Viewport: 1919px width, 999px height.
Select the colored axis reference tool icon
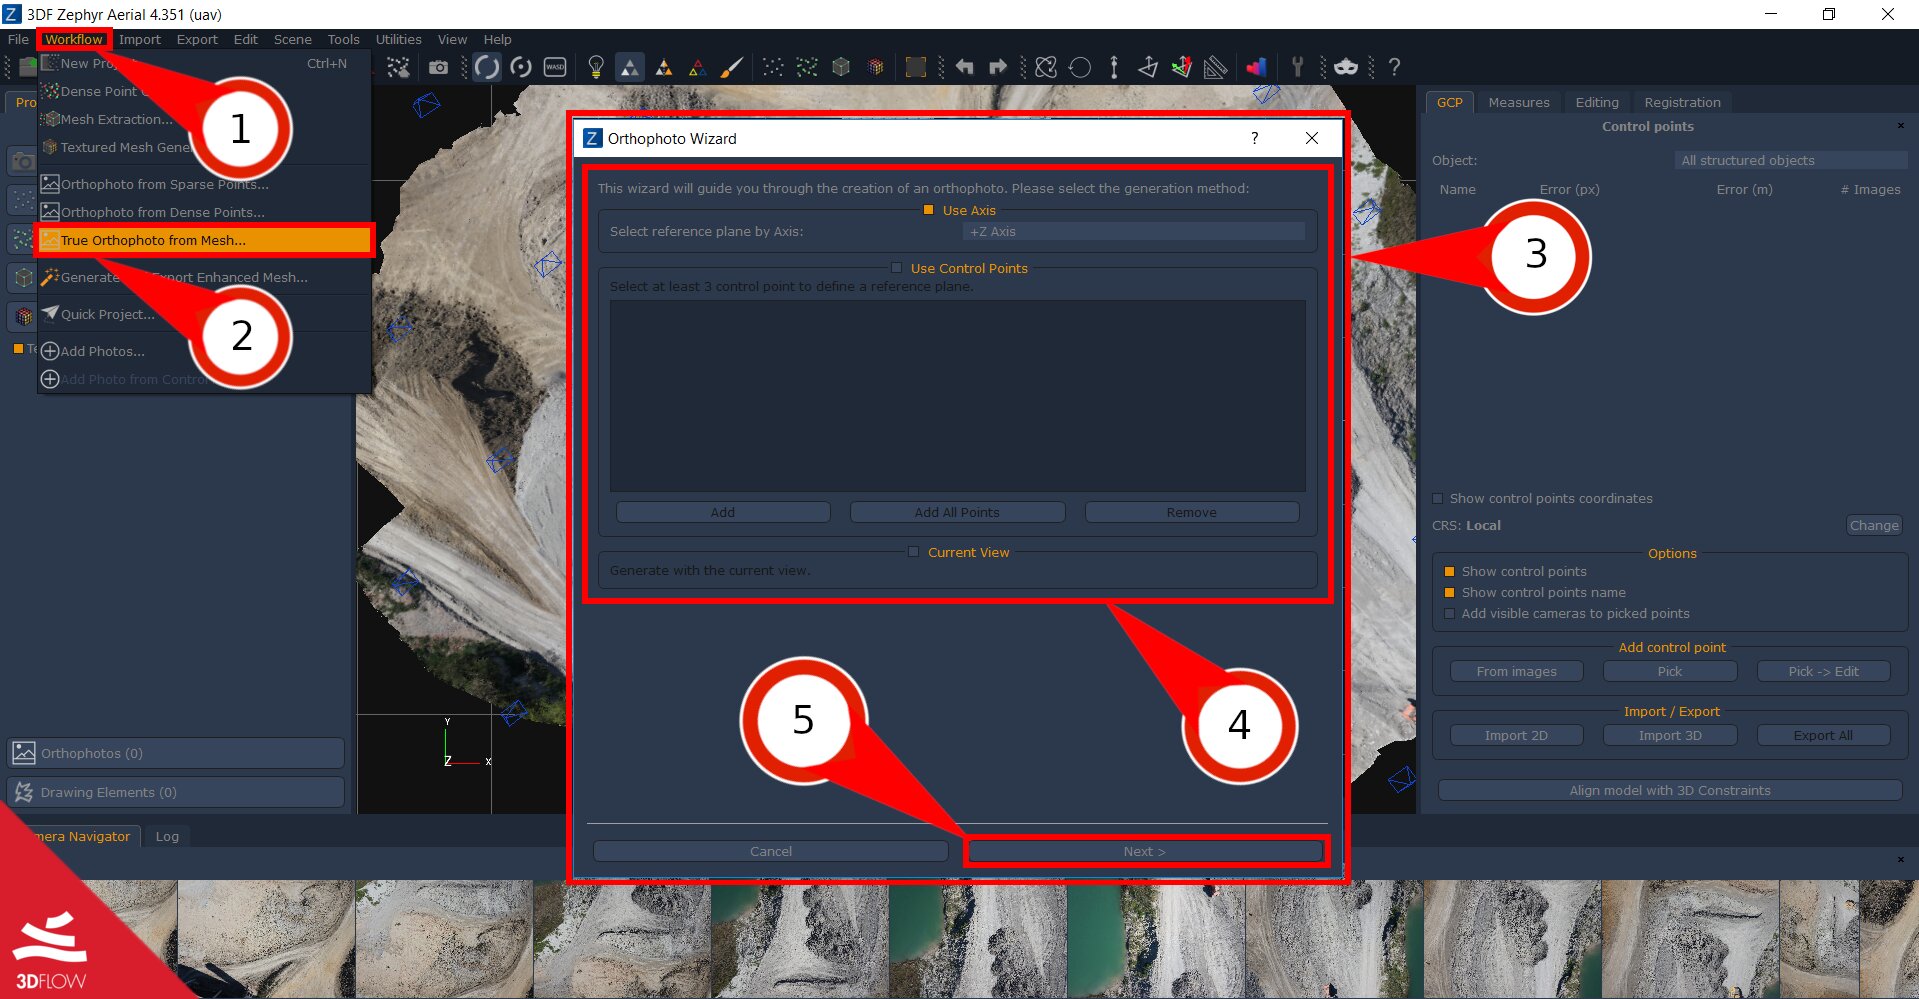click(x=1182, y=67)
